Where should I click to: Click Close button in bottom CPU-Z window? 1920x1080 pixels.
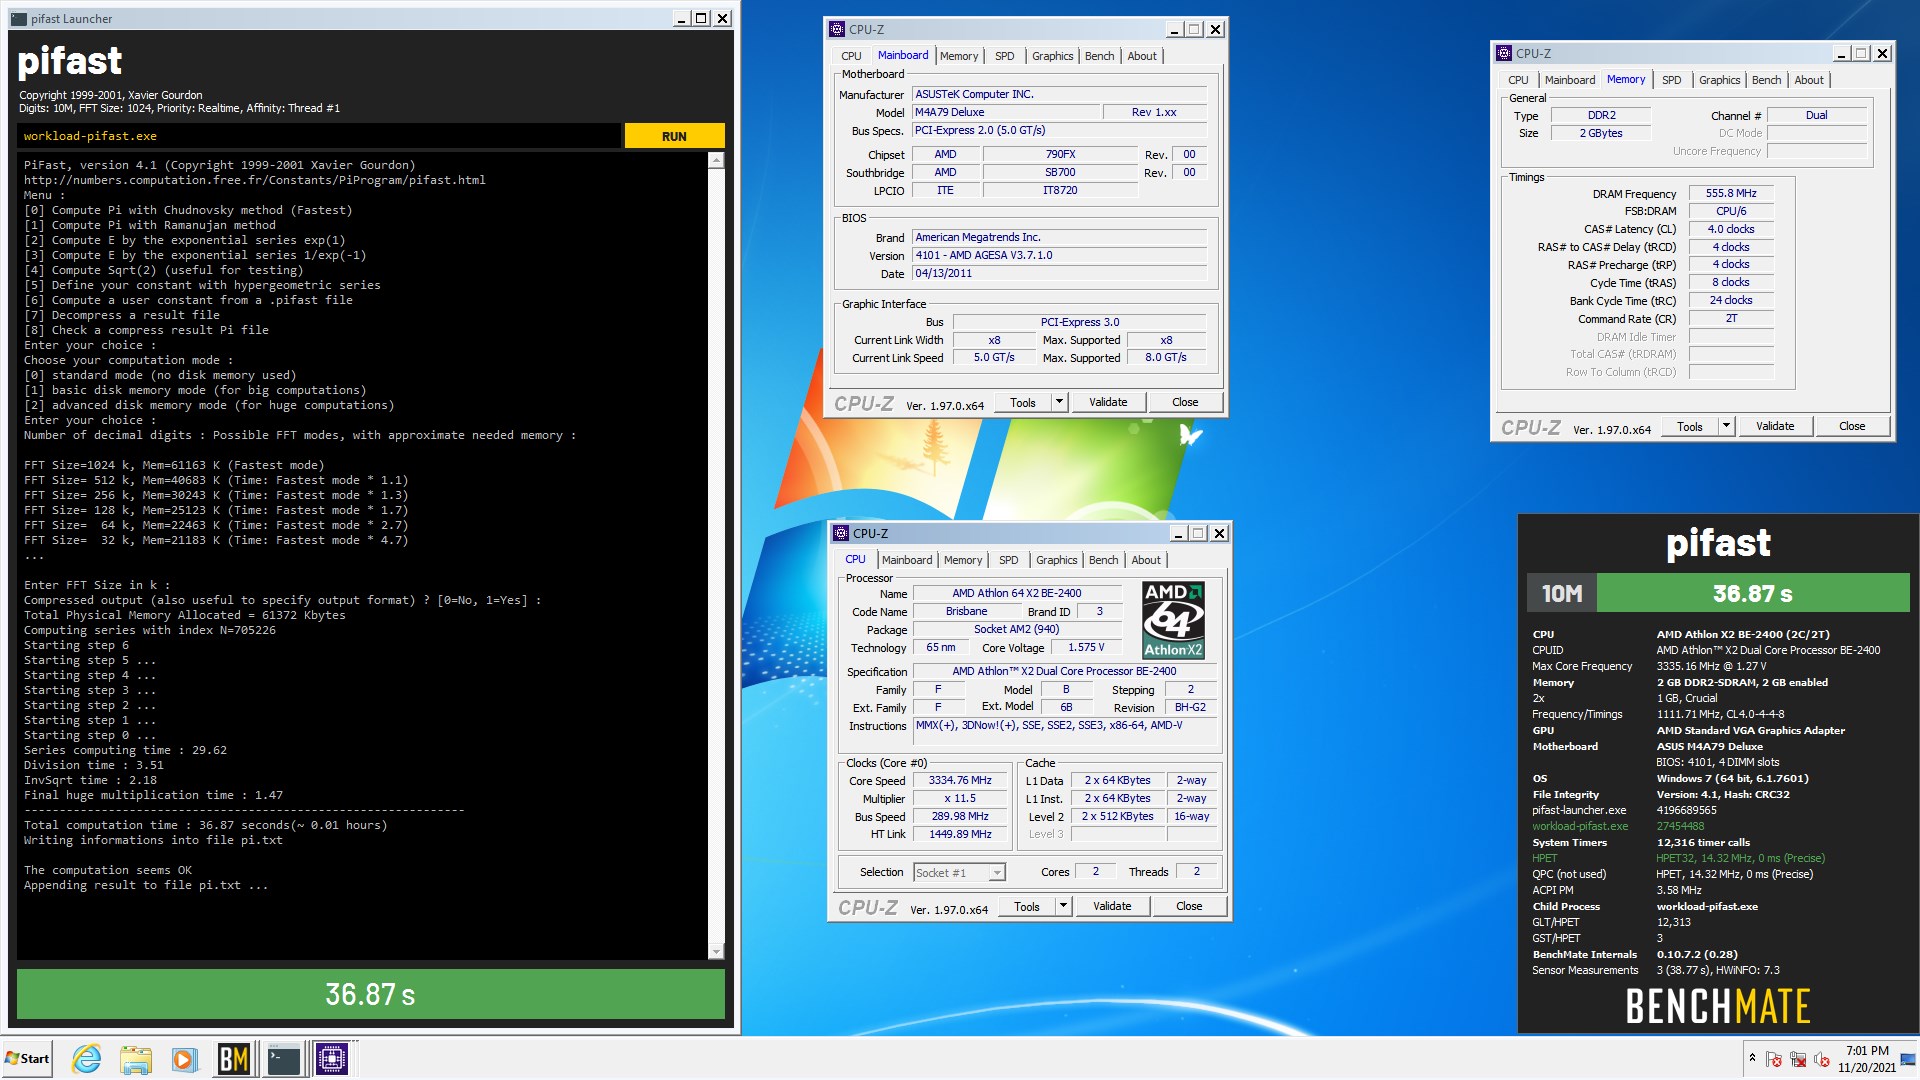tap(1189, 906)
